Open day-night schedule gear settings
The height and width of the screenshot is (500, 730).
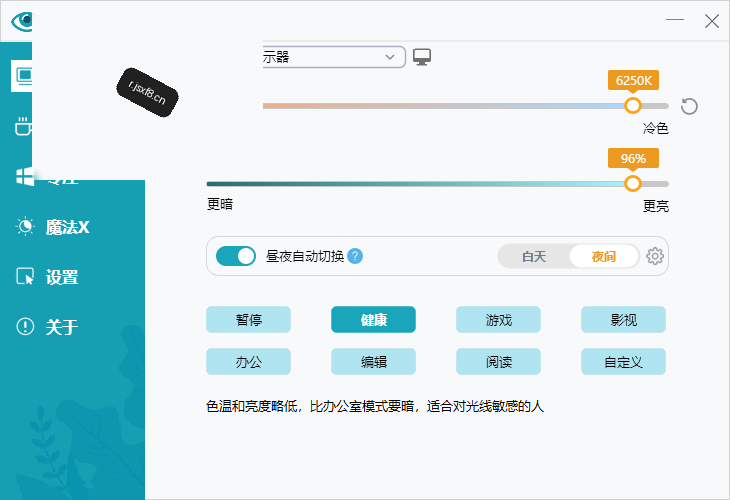click(655, 256)
